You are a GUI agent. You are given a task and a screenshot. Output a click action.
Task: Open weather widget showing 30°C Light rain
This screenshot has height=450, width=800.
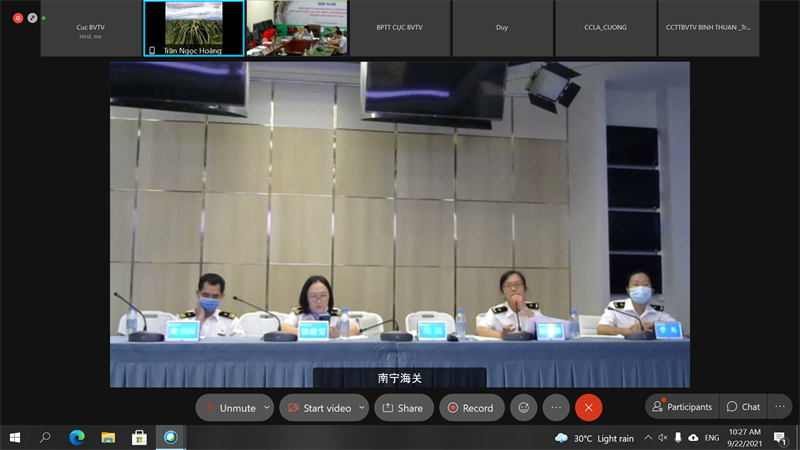(594, 438)
